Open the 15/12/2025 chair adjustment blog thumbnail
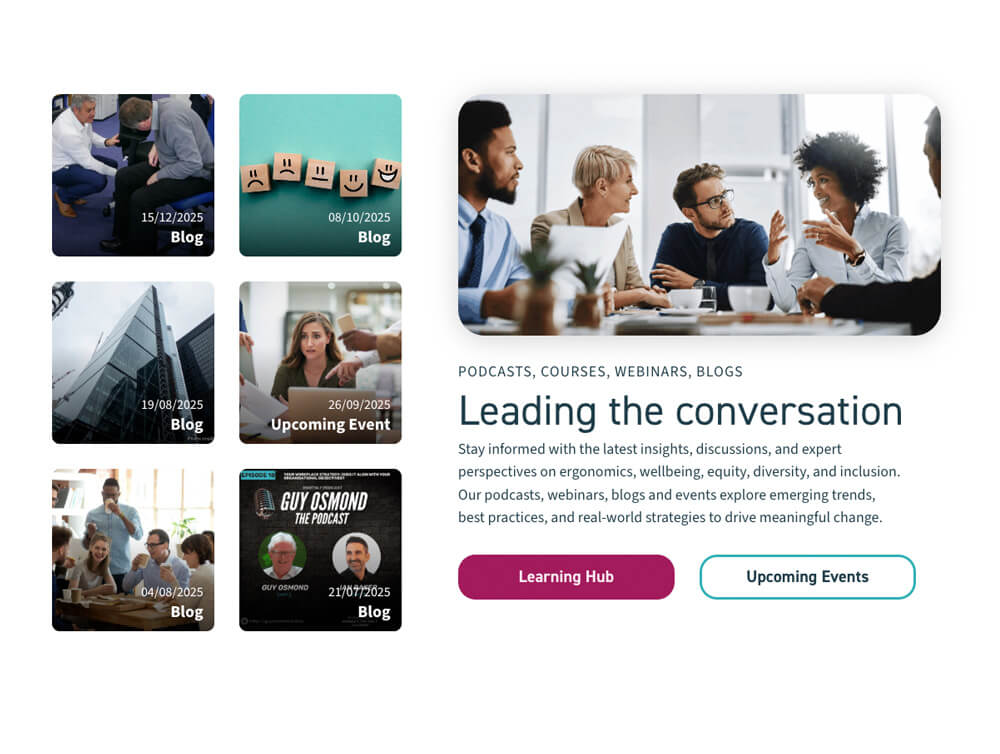Screen dimensions: 1000x754 pyautogui.click(x=133, y=175)
